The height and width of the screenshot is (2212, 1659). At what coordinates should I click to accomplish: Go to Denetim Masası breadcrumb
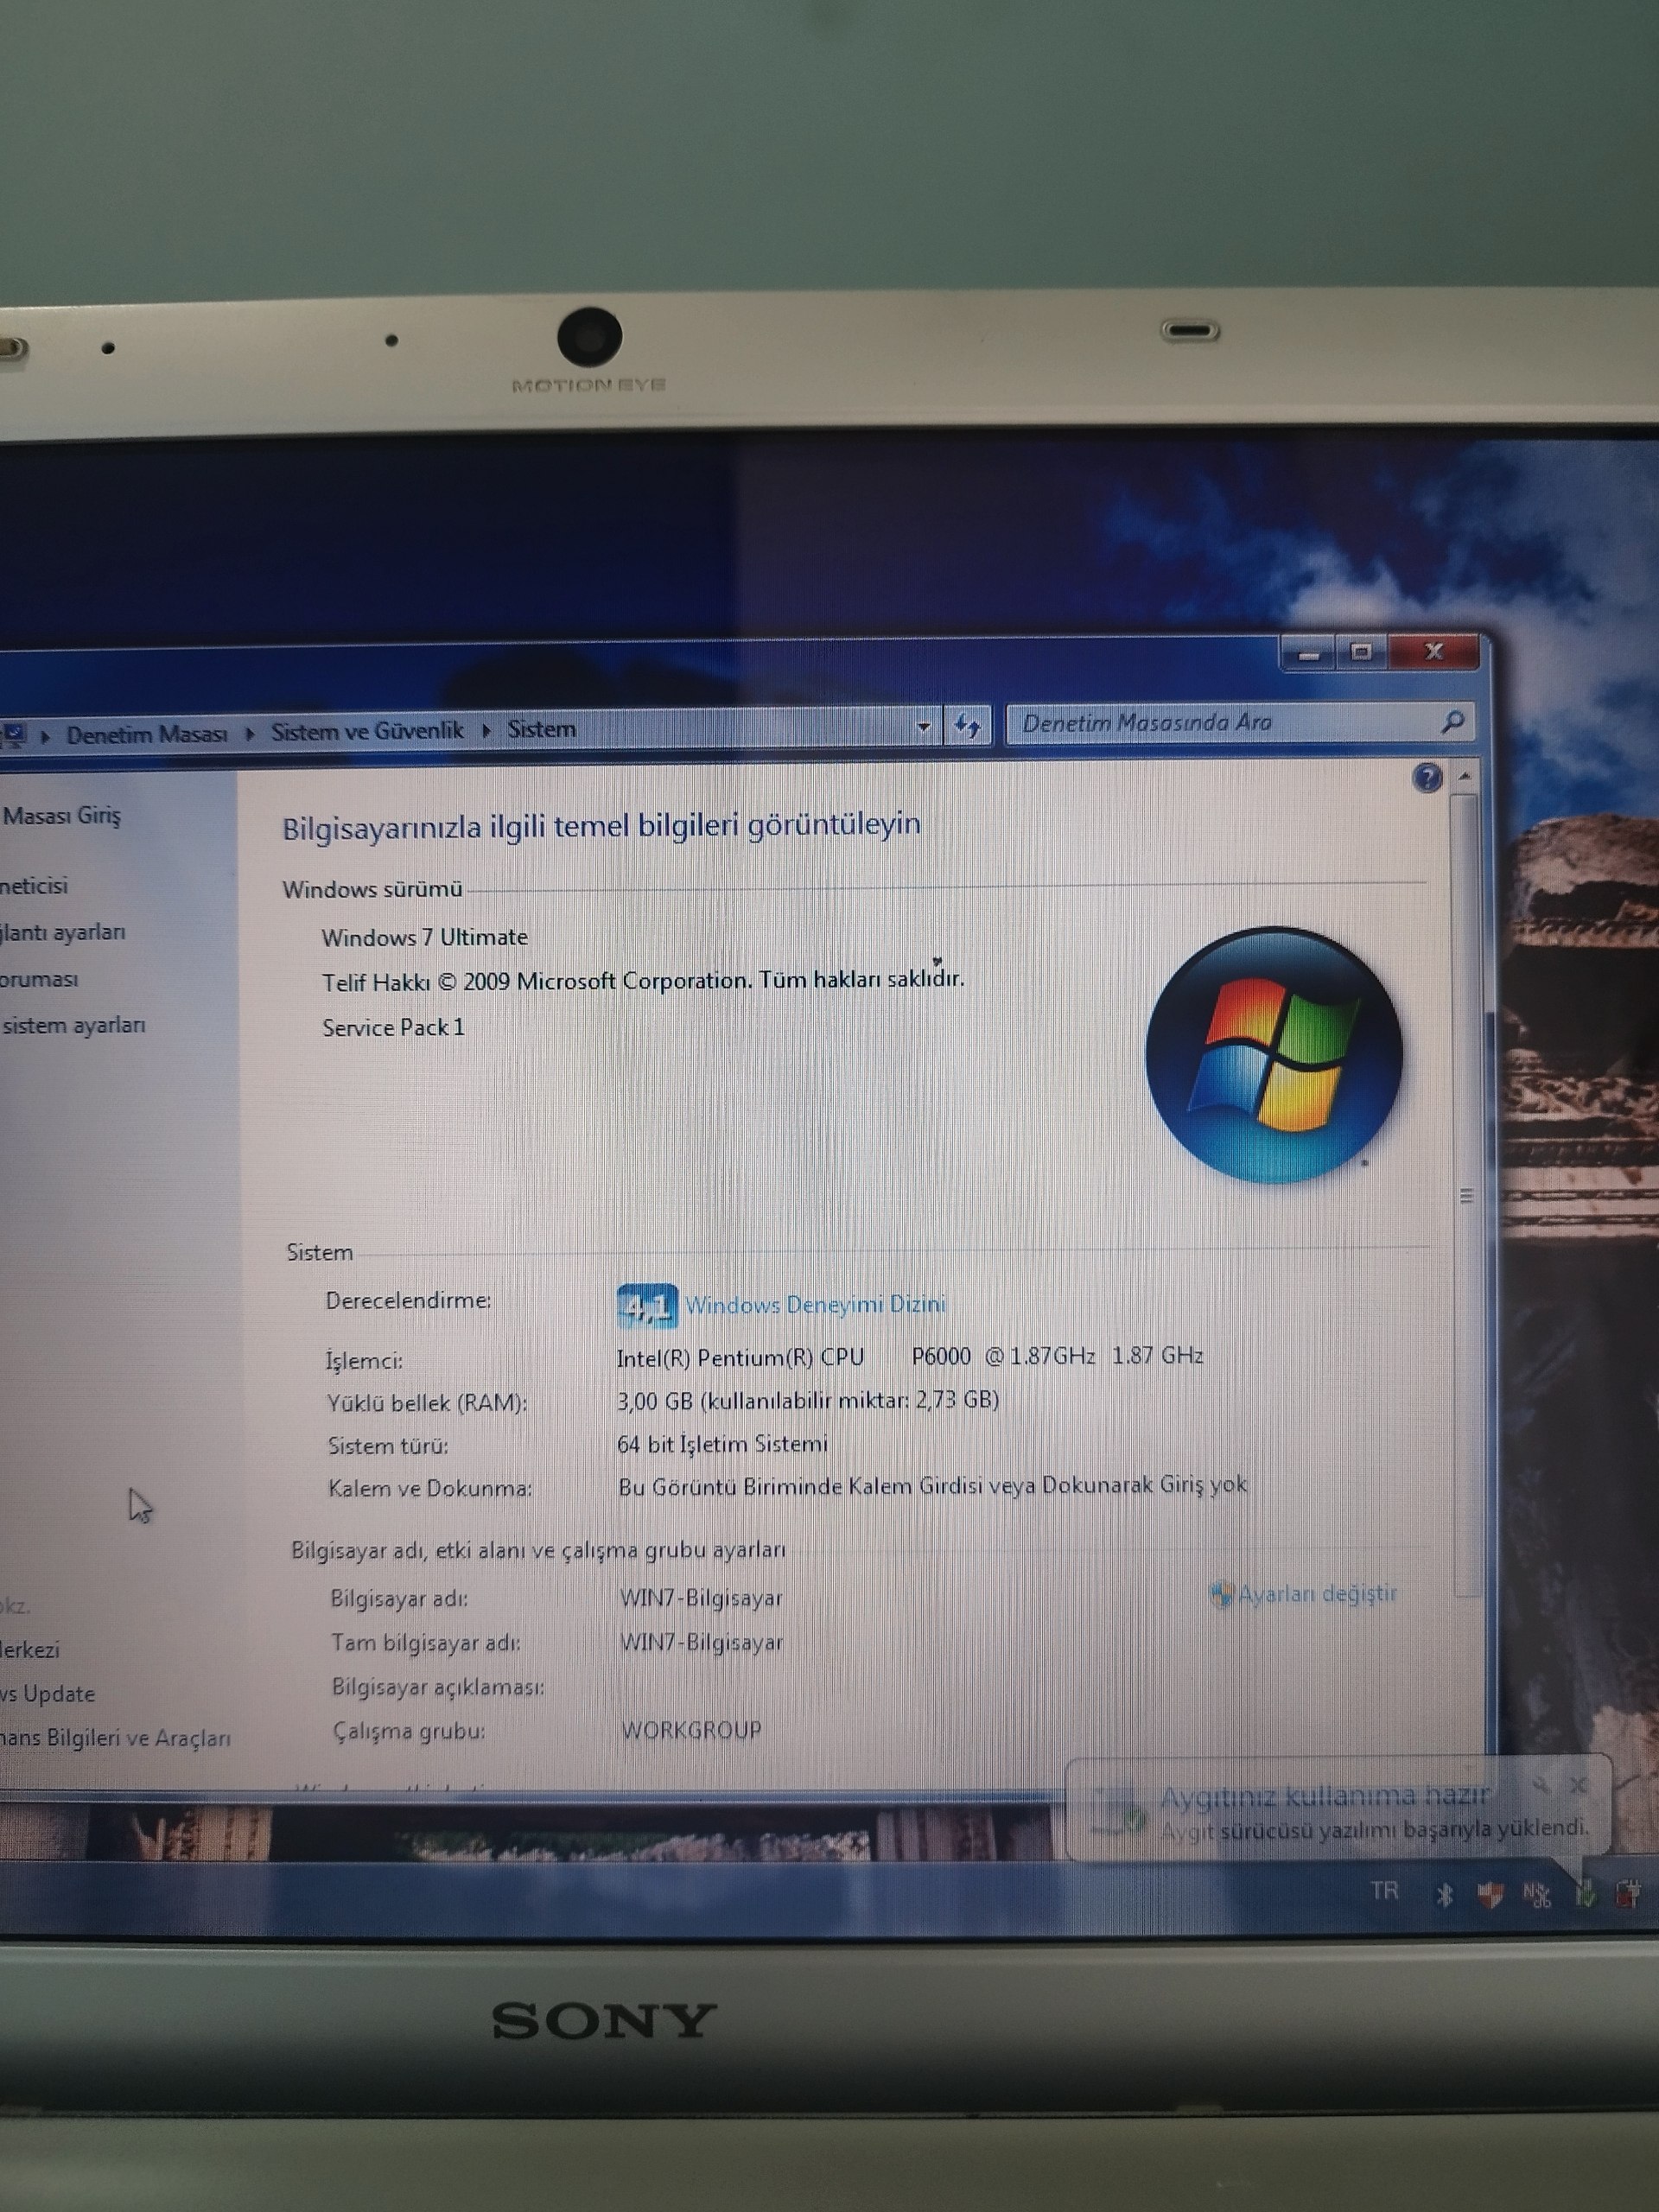146,734
